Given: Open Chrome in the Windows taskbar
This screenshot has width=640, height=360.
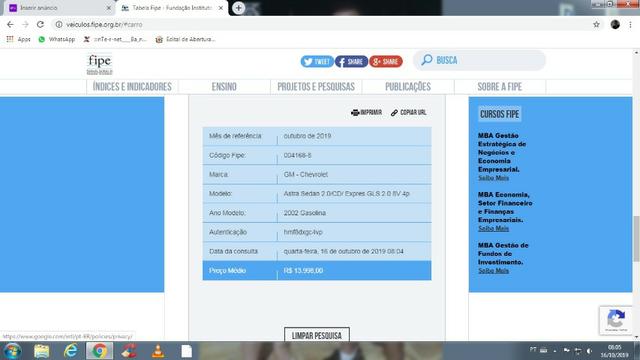Looking at the screenshot, I should pyautogui.click(x=99, y=351).
